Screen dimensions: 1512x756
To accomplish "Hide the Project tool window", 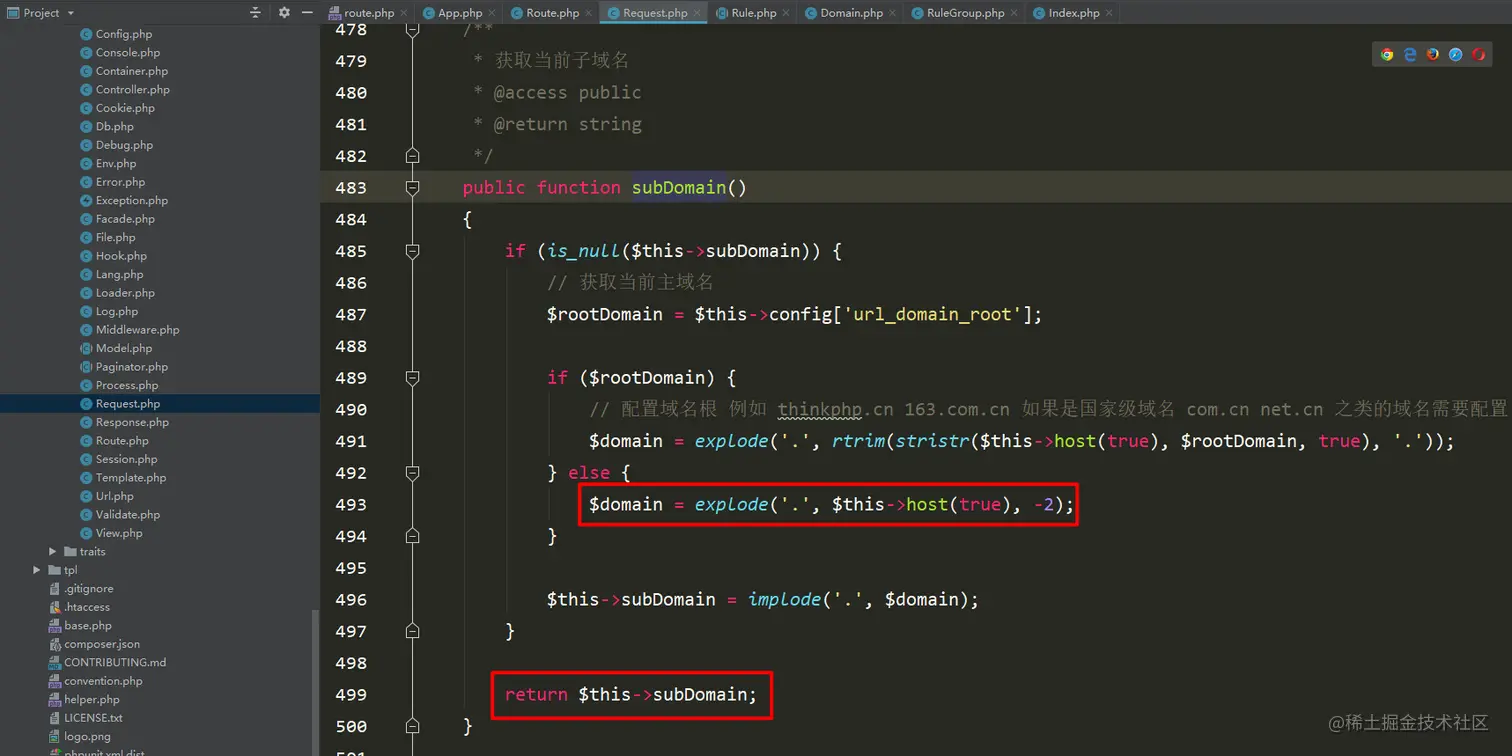I will coord(307,13).
